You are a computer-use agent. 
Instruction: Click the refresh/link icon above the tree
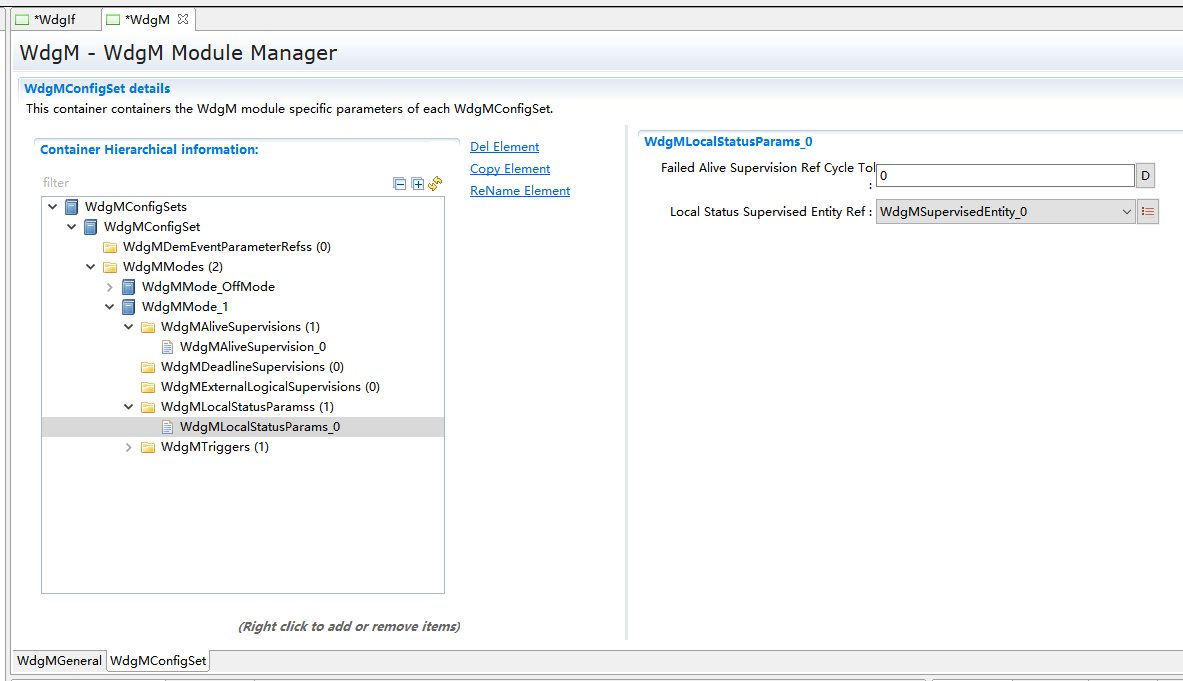pos(435,183)
